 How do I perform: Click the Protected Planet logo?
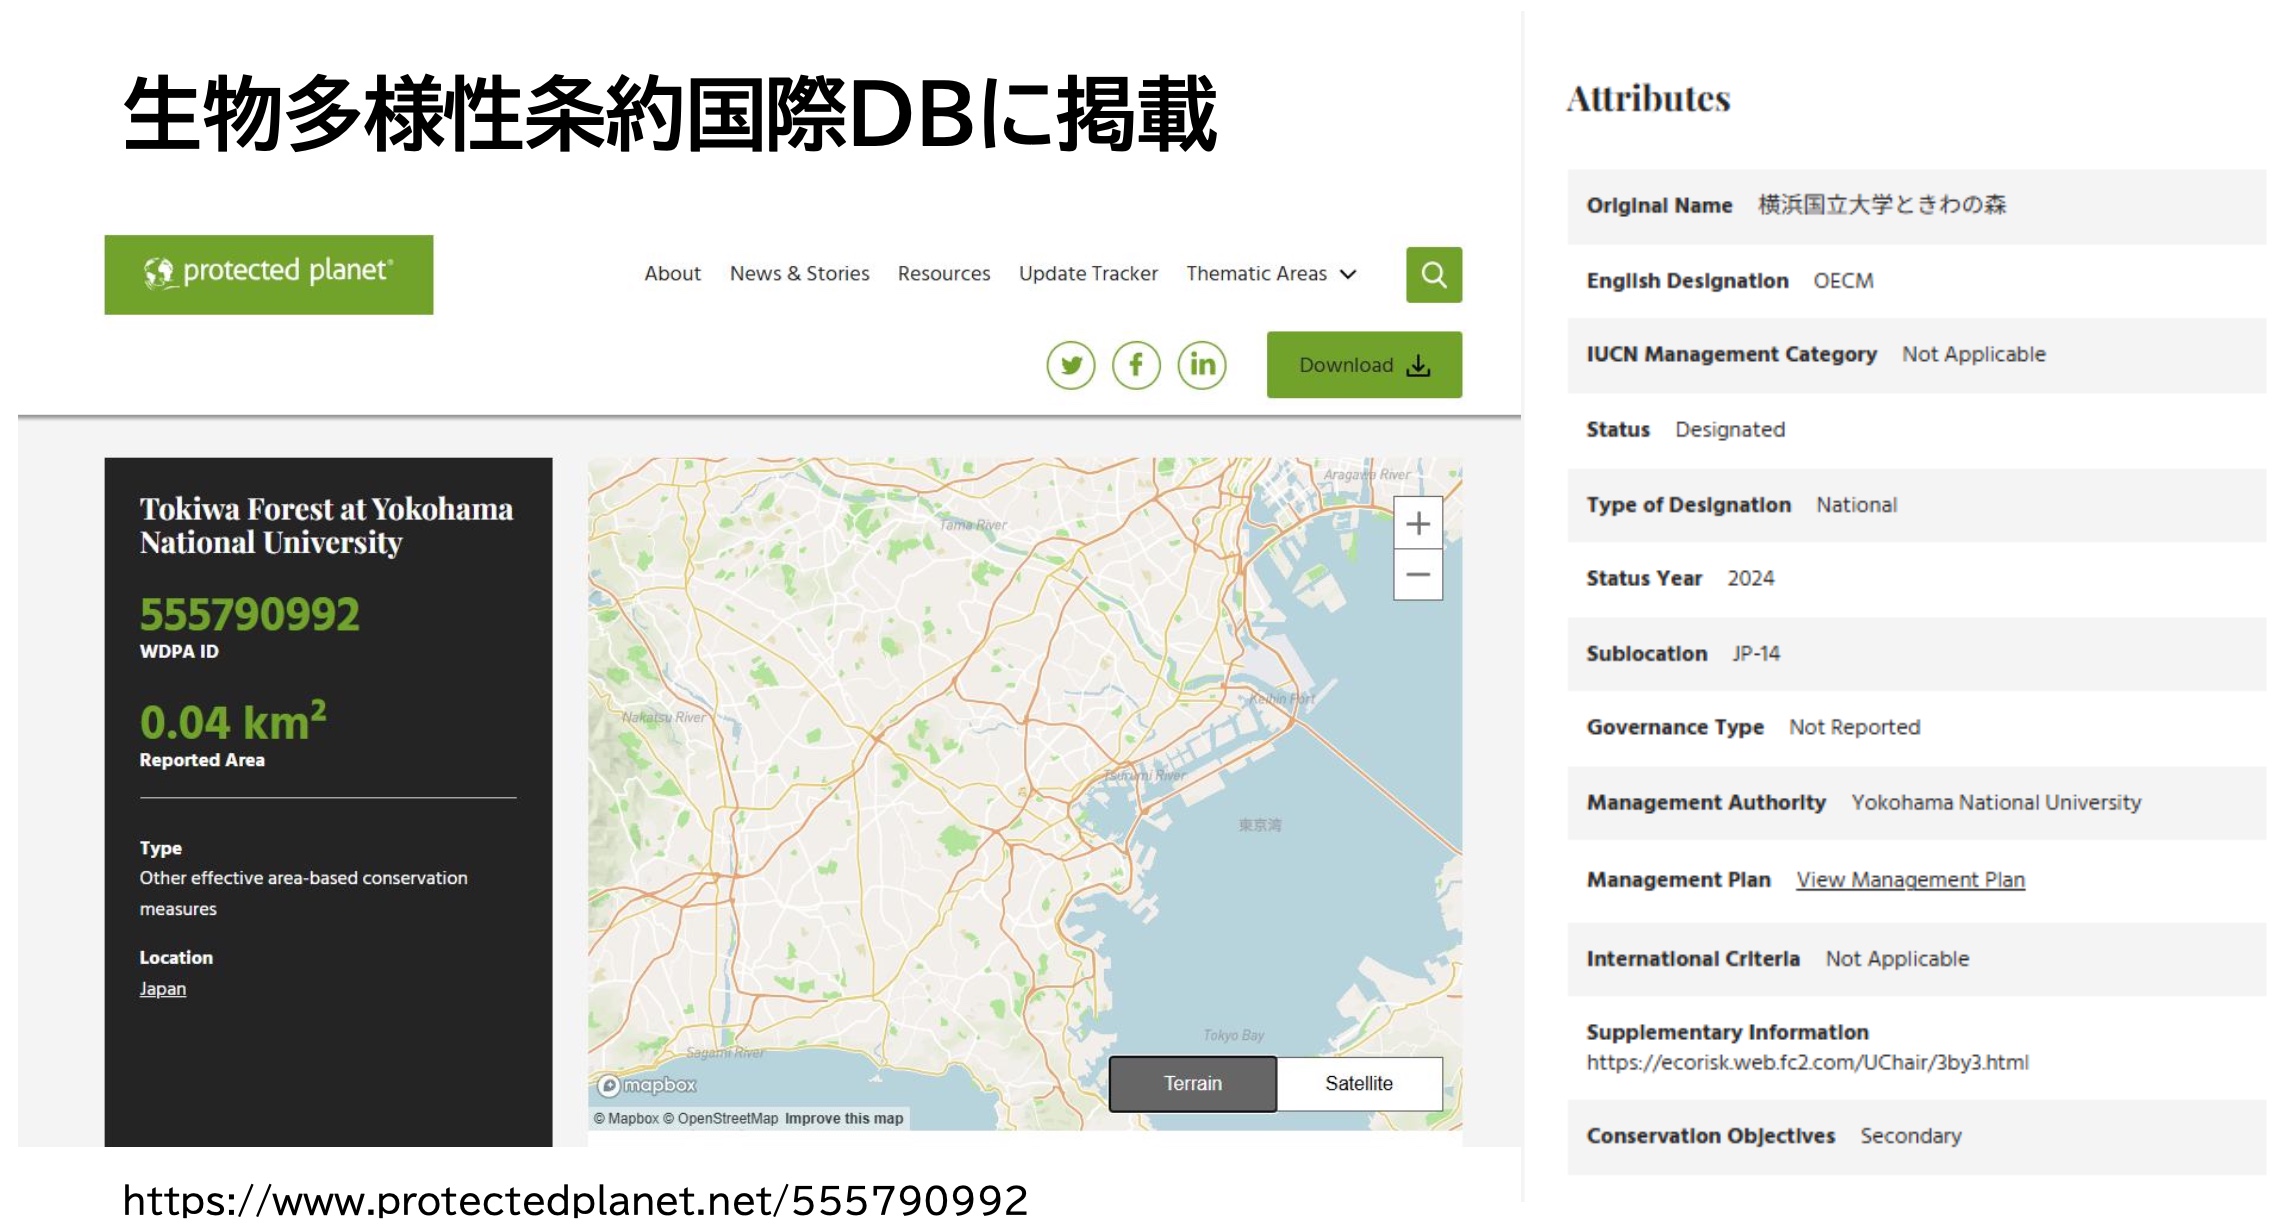coord(268,274)
